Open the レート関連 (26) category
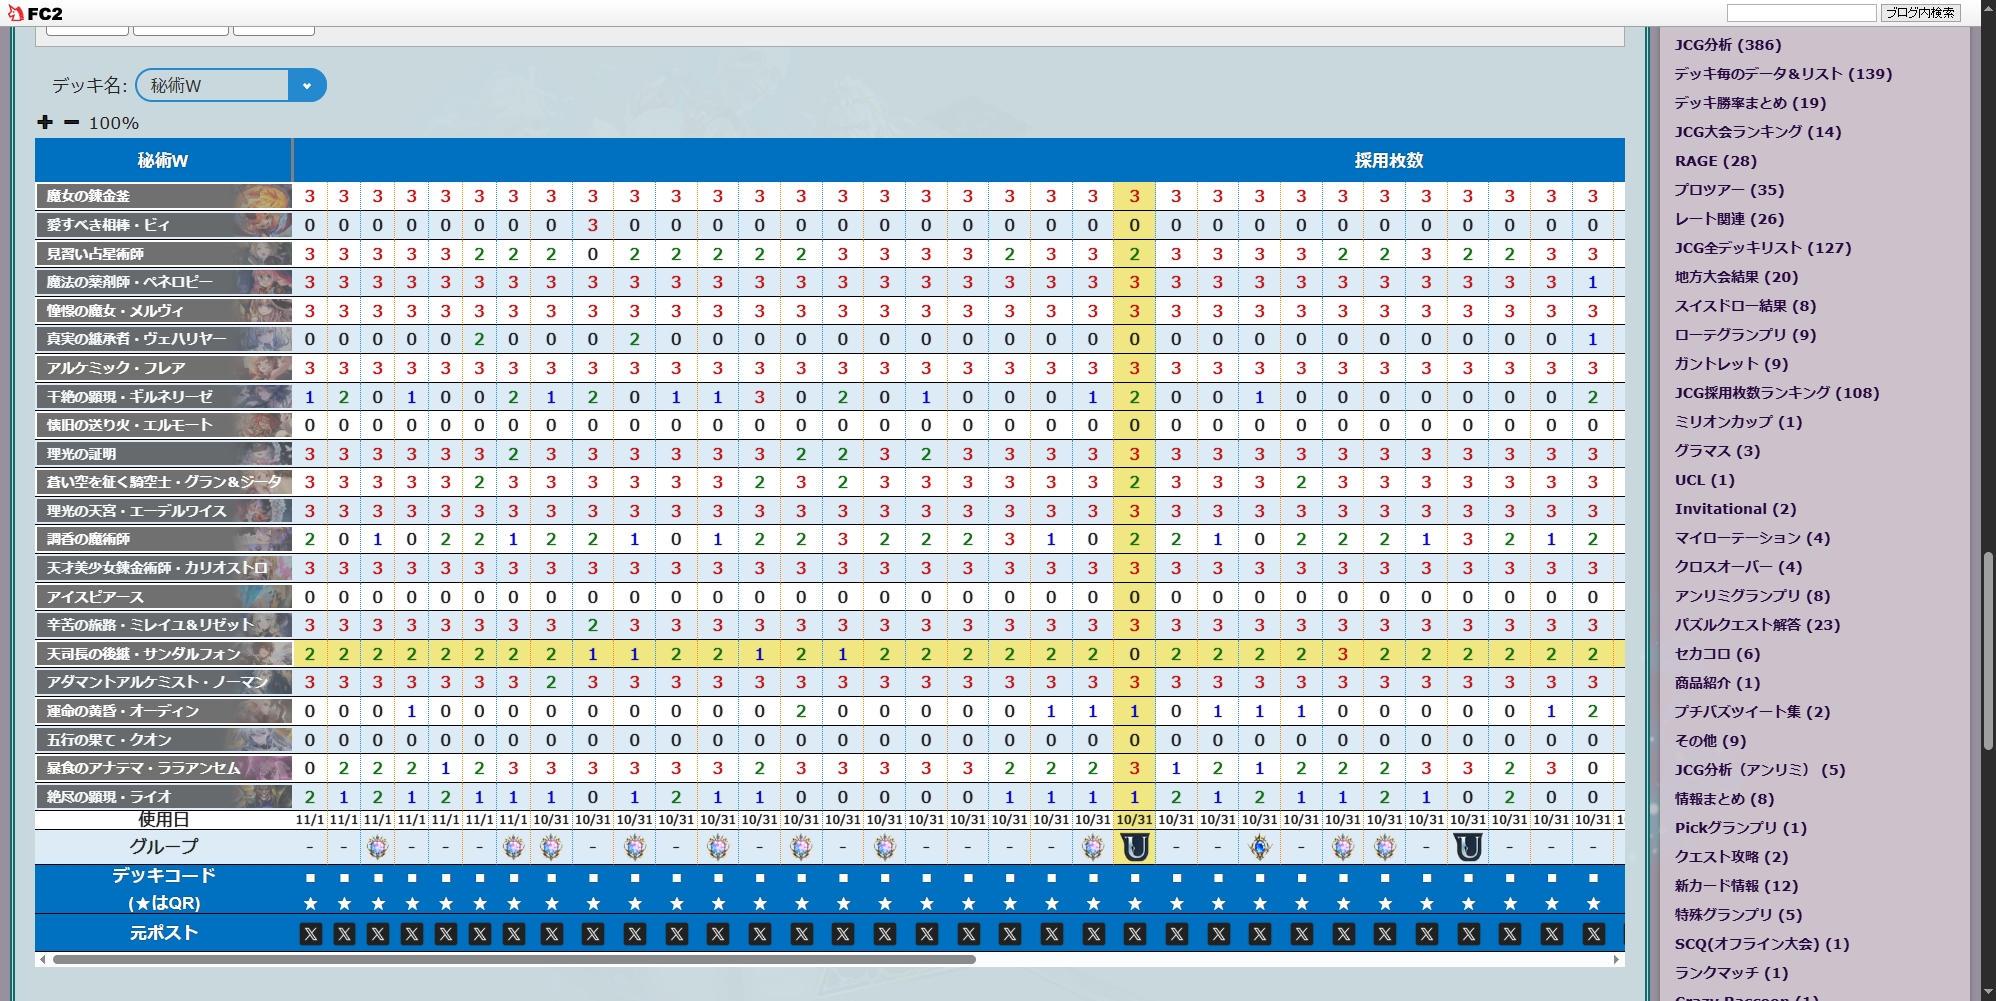 tap(1730, 219)
